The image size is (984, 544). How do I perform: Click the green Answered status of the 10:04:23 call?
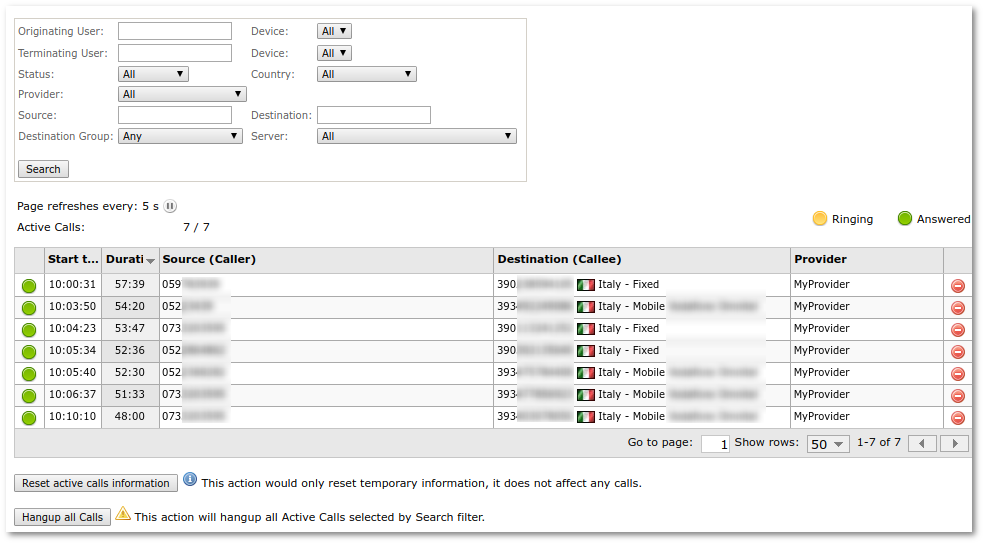pos(29,329)
